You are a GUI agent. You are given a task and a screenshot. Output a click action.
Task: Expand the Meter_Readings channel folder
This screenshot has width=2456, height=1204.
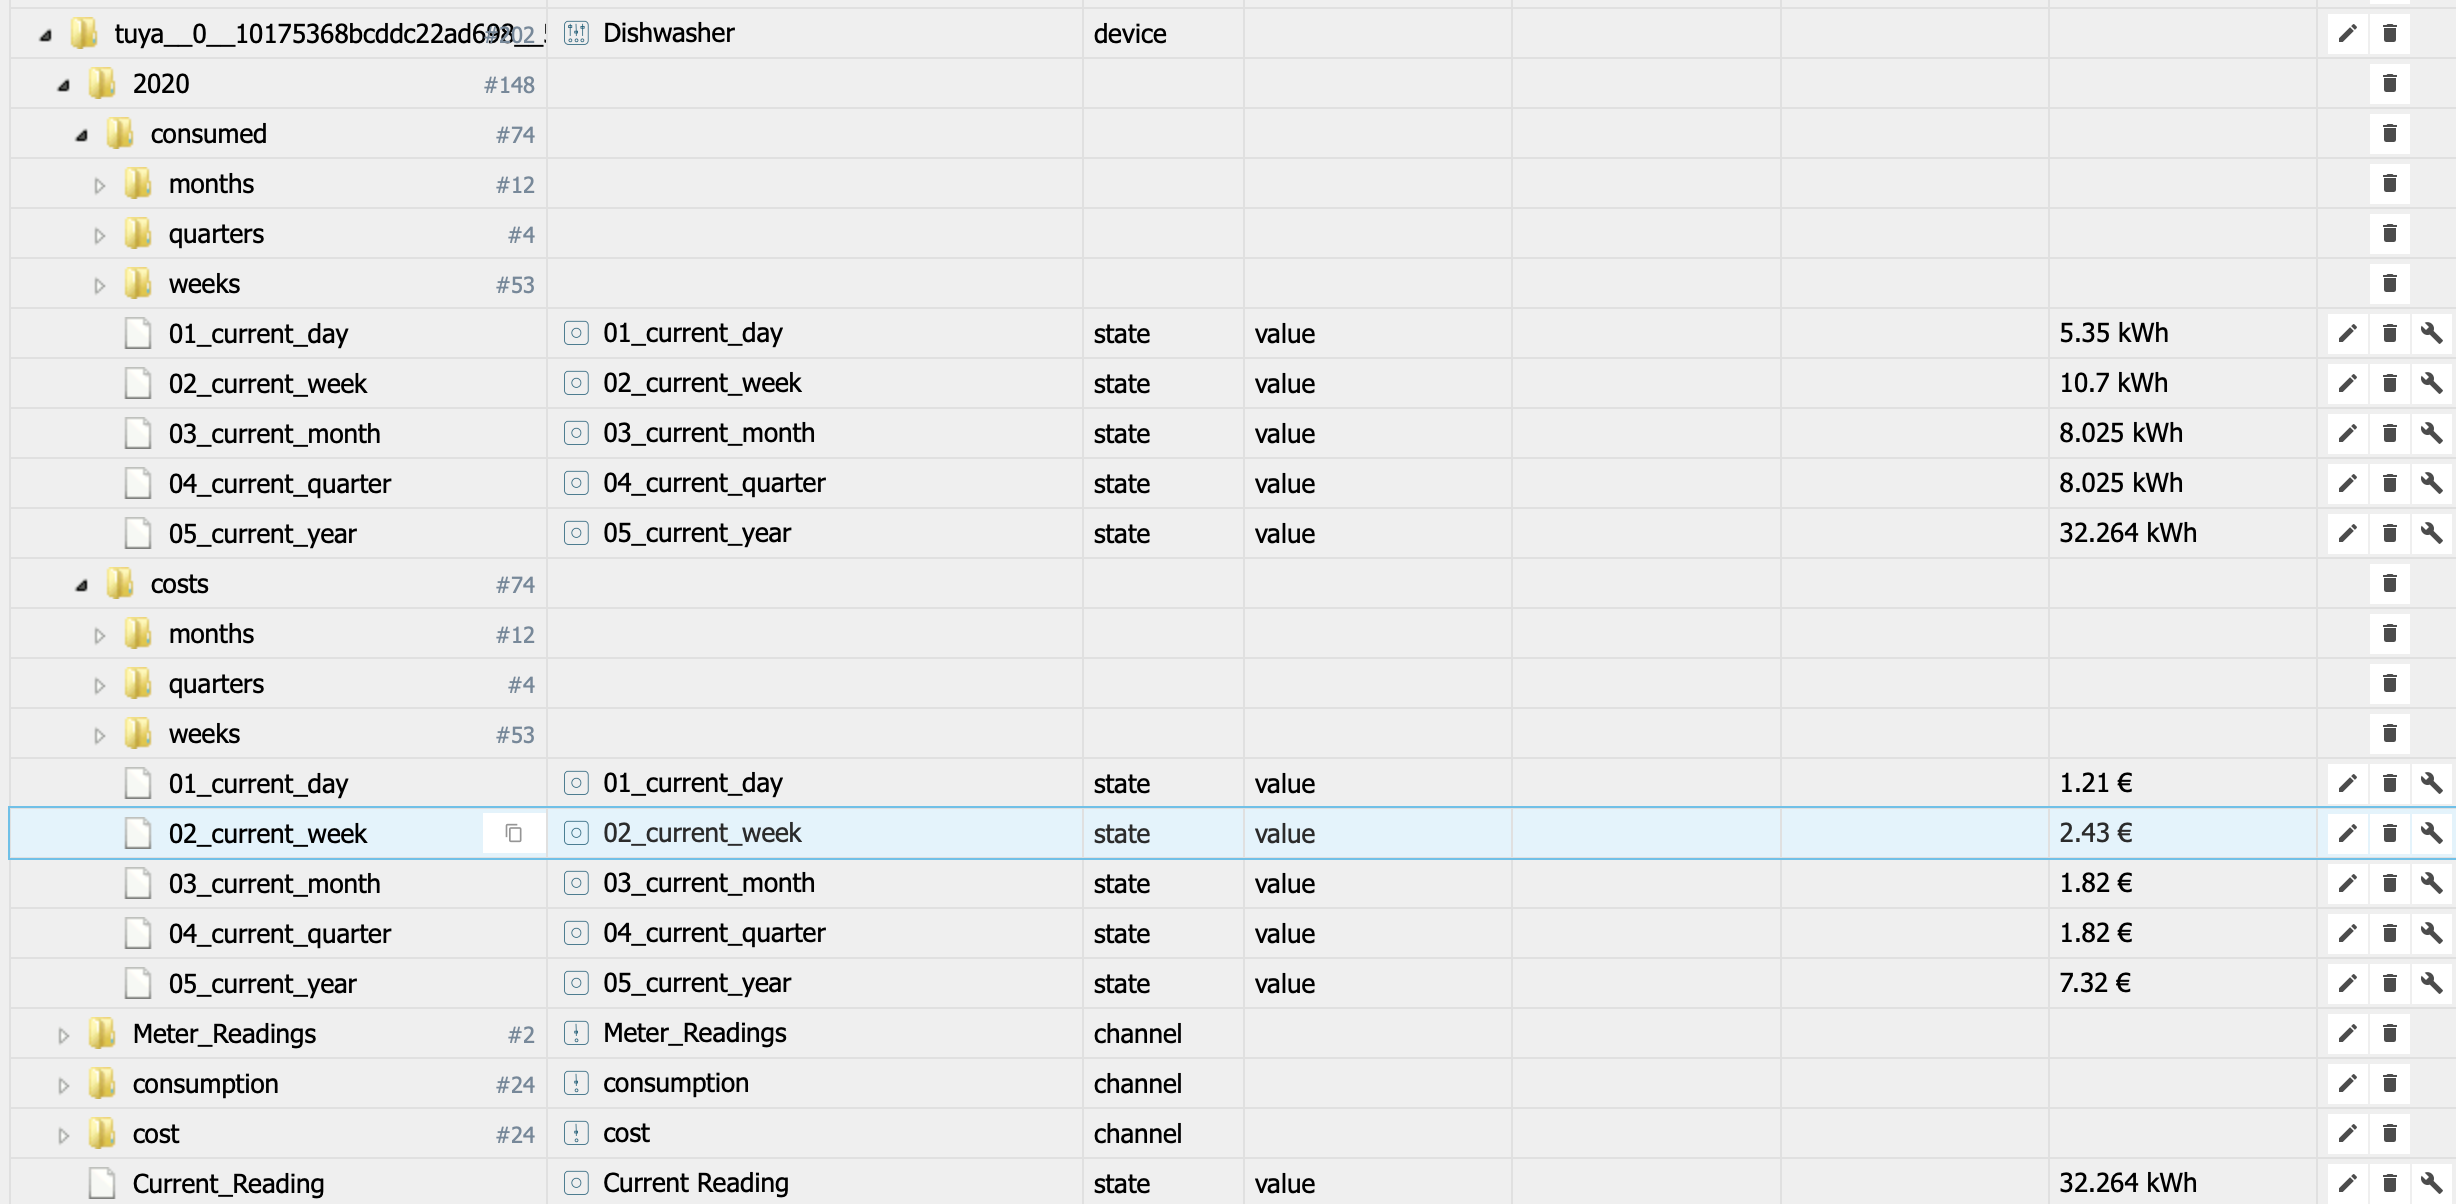pyautogui.click(x=63, y=1035)
